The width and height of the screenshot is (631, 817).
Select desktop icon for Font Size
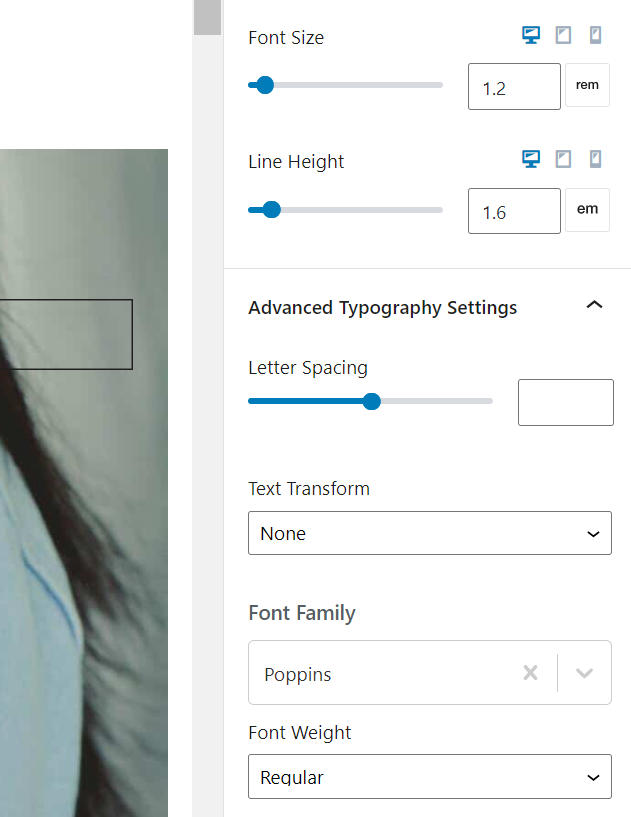pyautogui.click(x=531, y=35)
